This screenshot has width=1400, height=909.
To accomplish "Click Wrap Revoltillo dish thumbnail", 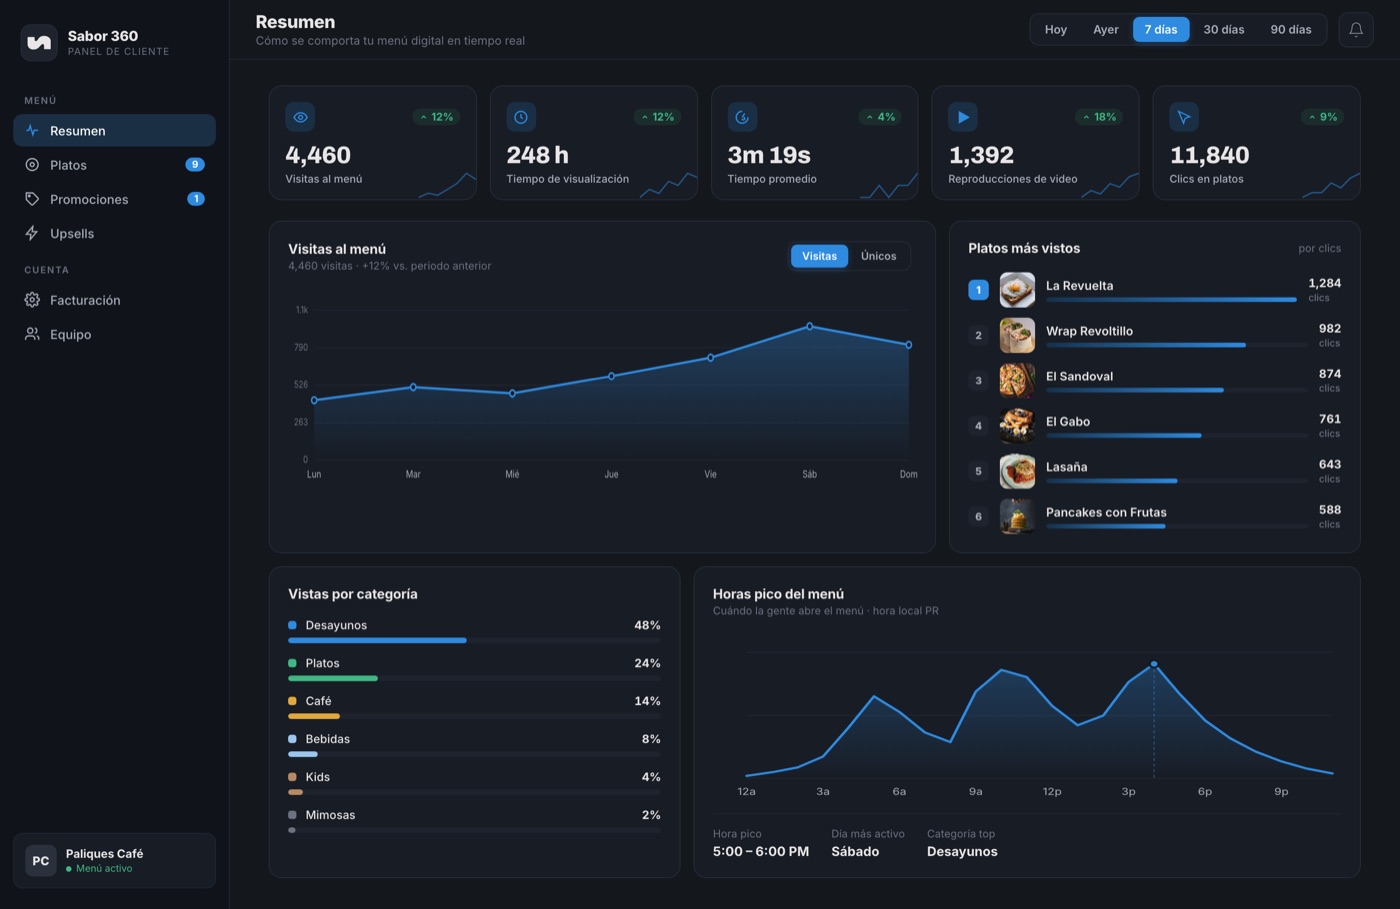I will point(1017,335).
